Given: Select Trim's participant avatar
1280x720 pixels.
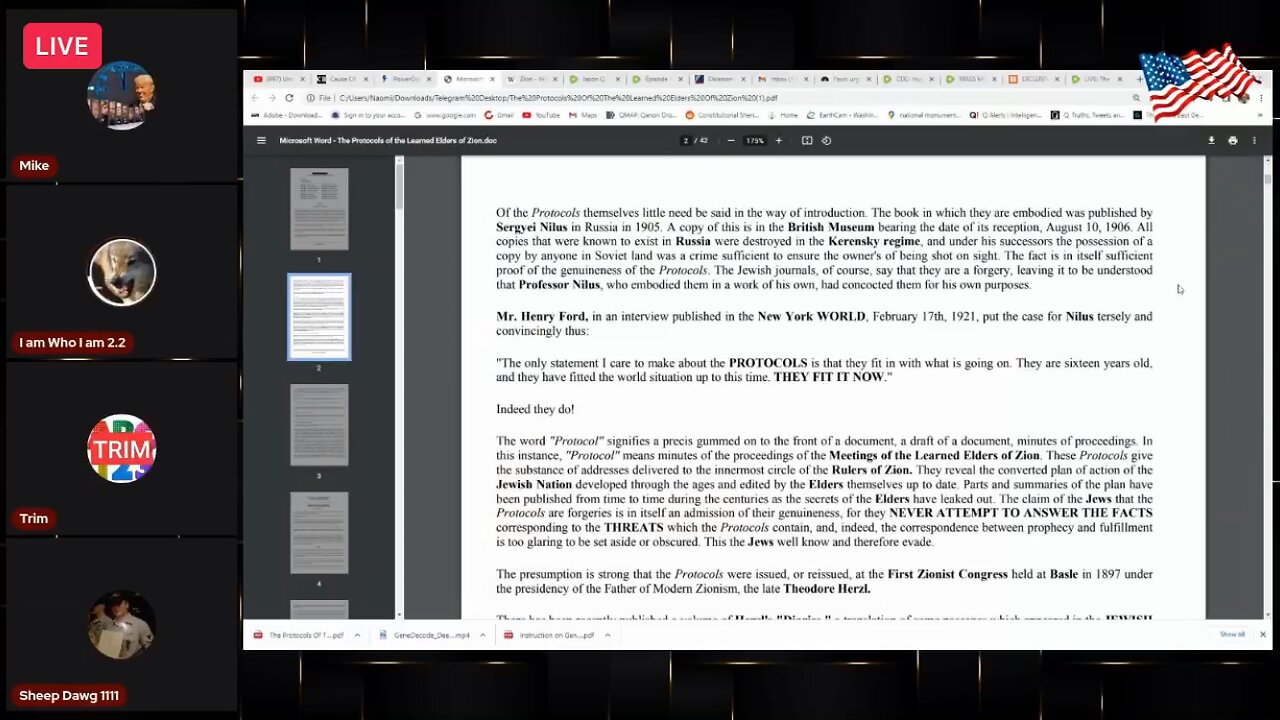Looking at the screenshot, I should tap(121, 448).
